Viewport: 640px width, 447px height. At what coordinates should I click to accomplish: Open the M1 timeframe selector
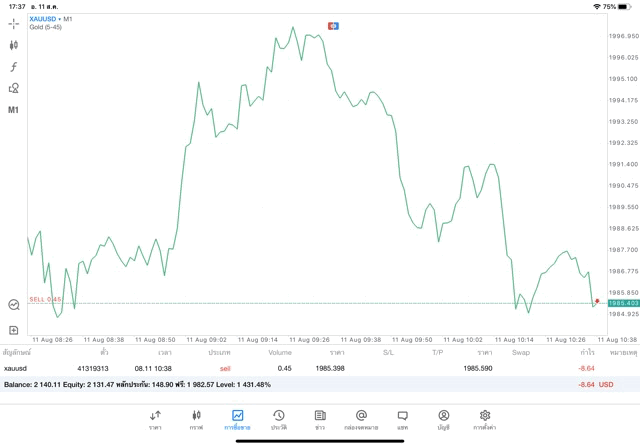pyautogui.click(x=14, y=110)
